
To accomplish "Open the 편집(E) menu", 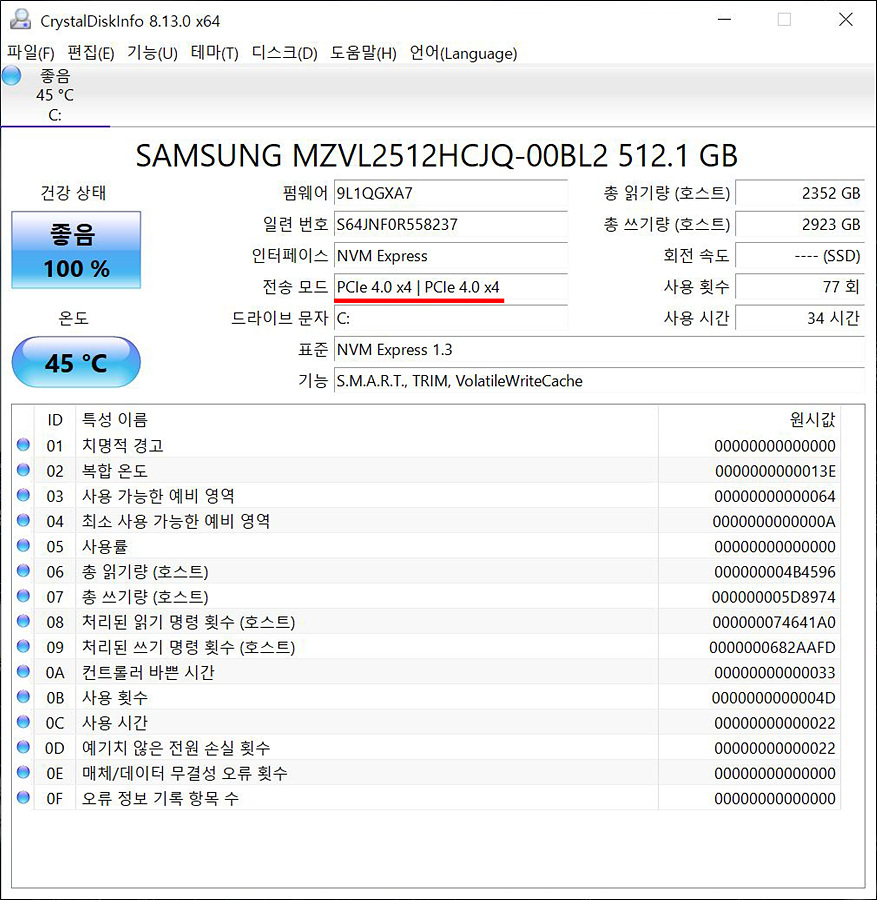I will click(91, 53).
